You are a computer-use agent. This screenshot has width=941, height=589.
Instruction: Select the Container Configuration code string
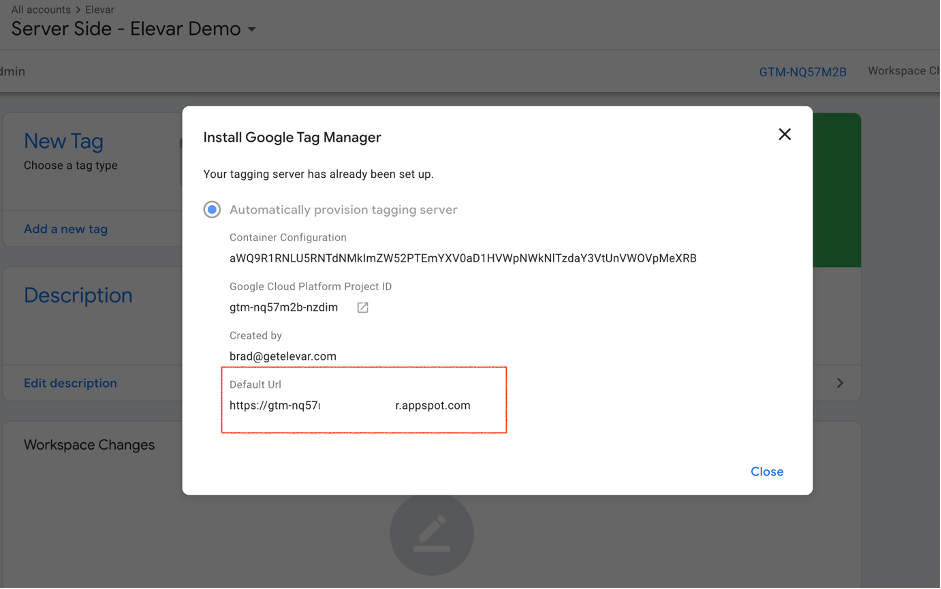[x=462, y=258]
